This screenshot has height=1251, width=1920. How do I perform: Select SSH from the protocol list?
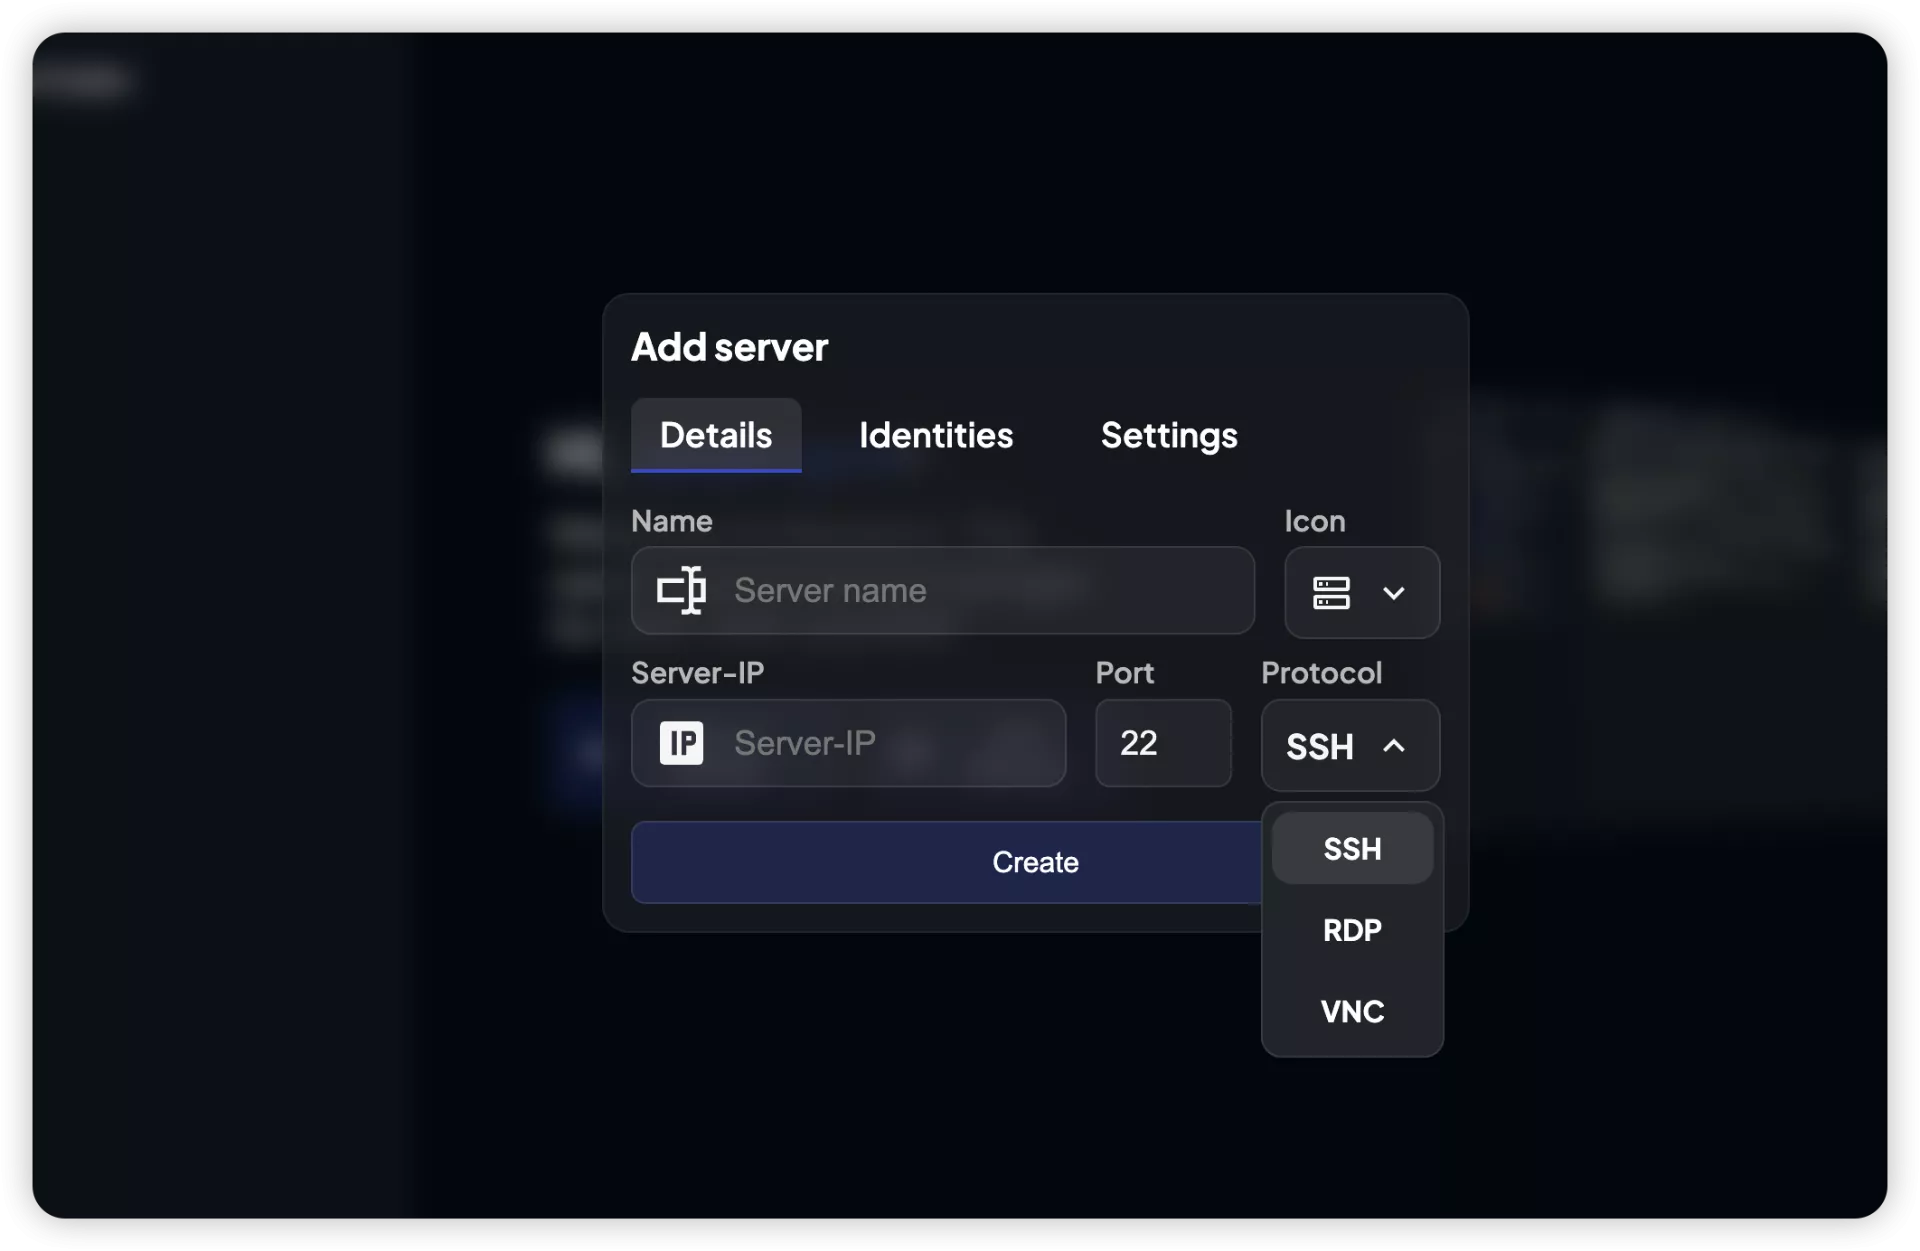1352,849
